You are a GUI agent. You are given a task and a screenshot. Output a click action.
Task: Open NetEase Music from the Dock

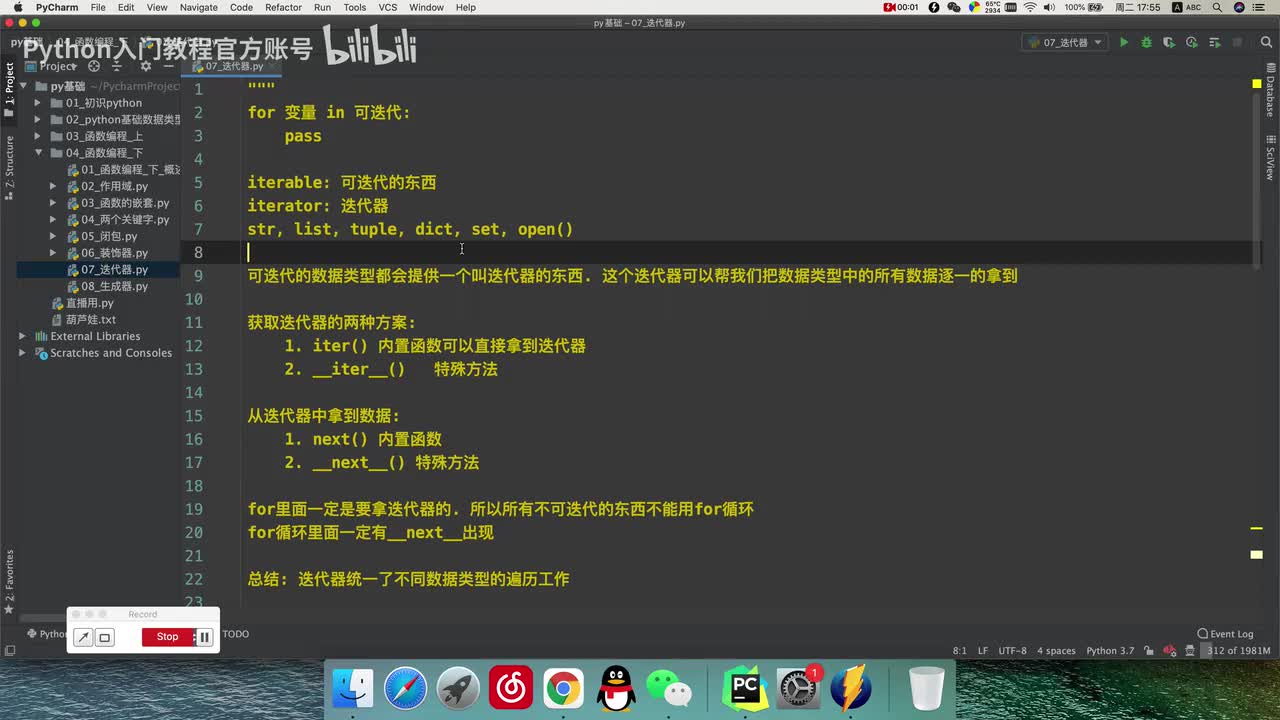(511, 689)
